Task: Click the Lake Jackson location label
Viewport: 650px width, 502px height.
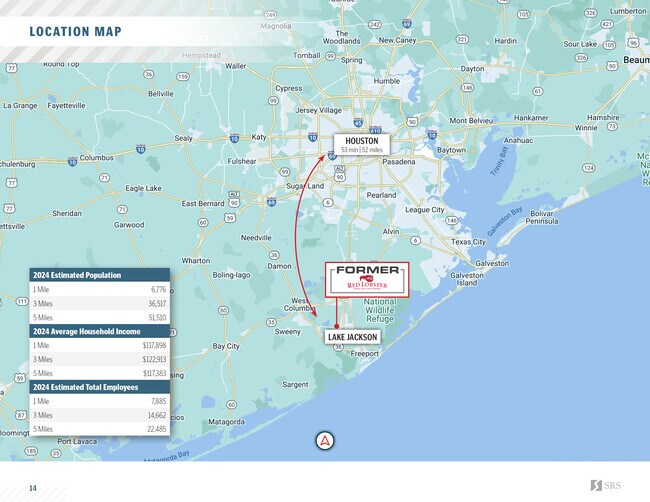Action: 352,338
